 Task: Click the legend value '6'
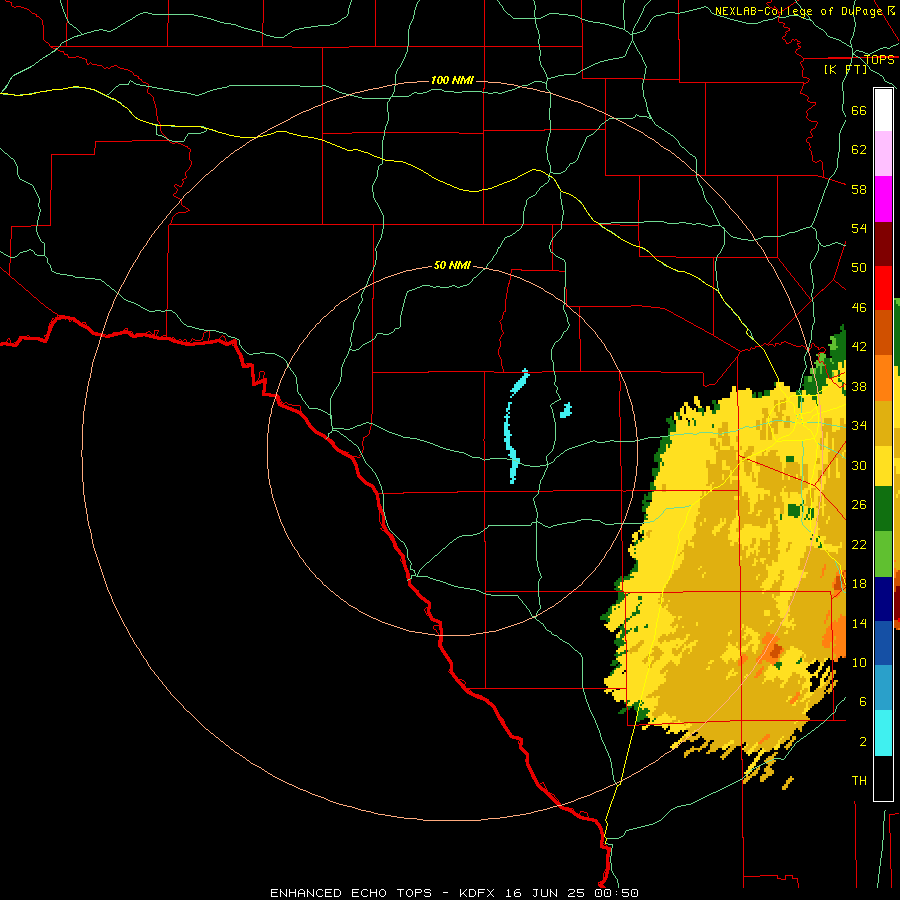tap(862, 702)
